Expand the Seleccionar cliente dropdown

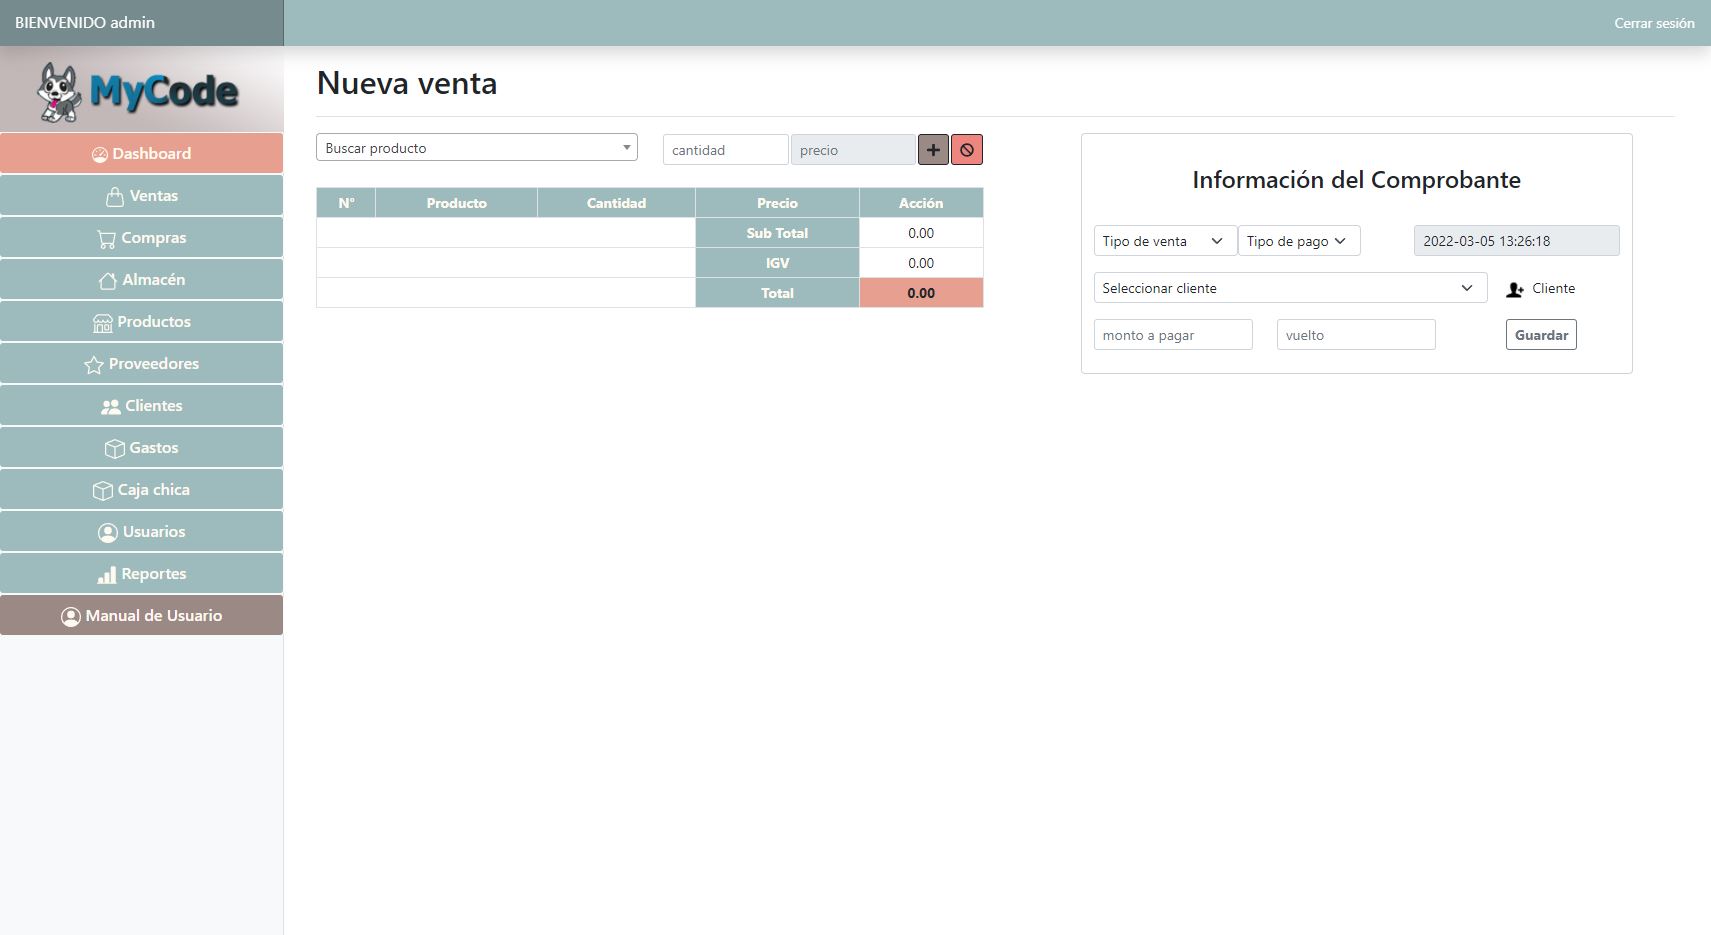tap(1289, 288)
